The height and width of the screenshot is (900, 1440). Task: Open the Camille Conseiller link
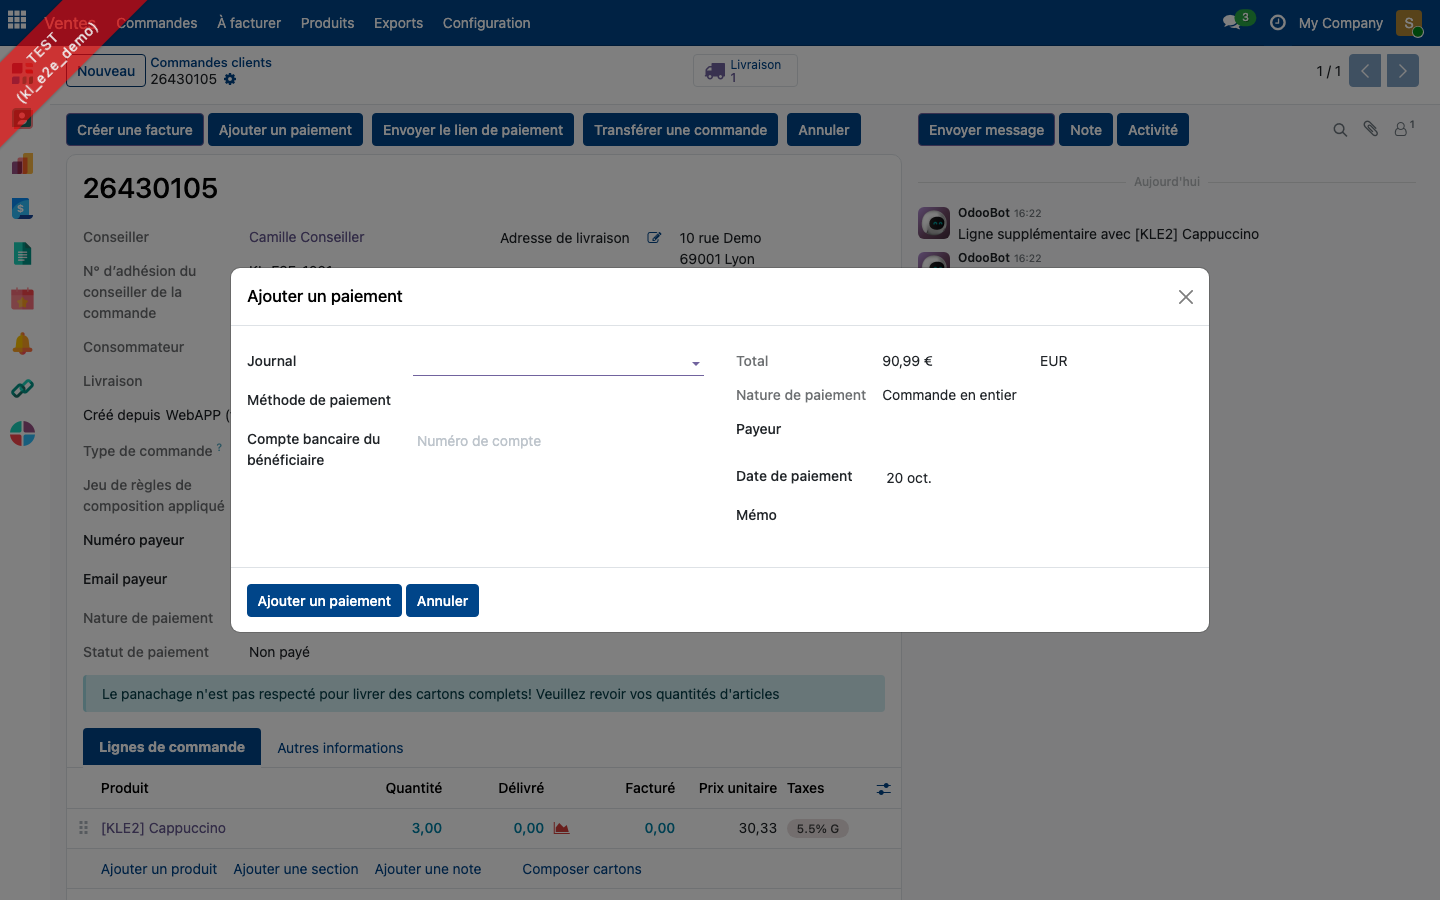(307, 237)
